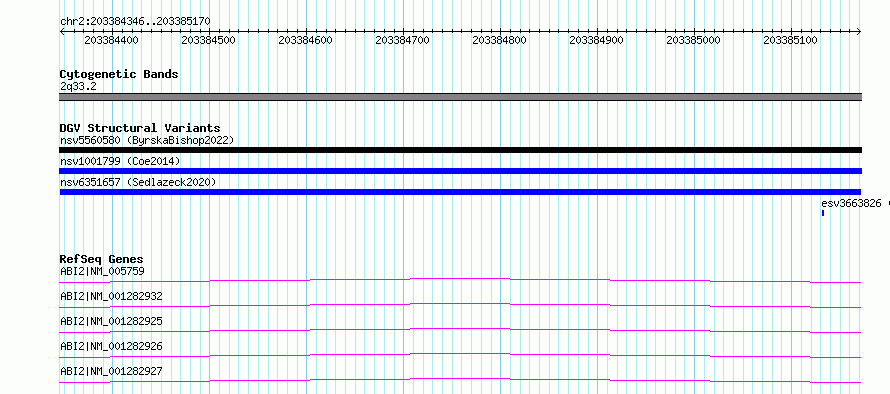
Task: Open ABI2|NM_001282926 transcript label
Action: click(x=111, y=346)
